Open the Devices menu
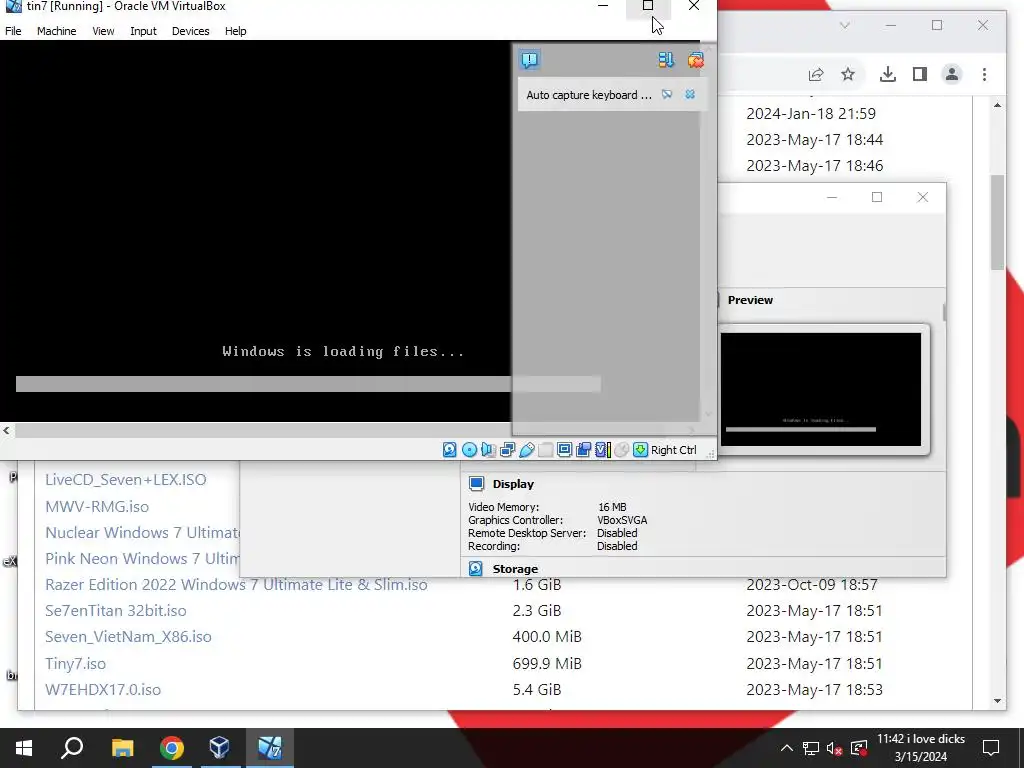 pyautogui.click(x=191, y=31)
